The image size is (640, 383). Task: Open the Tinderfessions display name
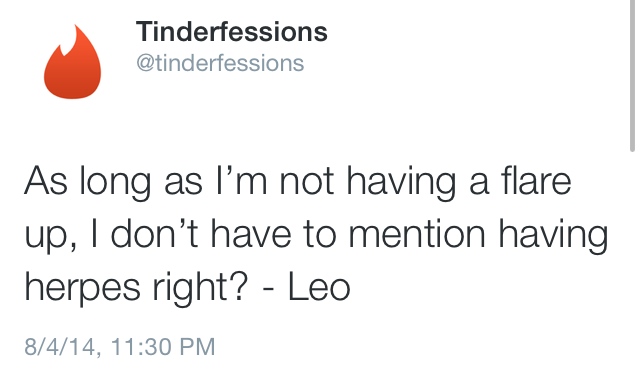231,31
